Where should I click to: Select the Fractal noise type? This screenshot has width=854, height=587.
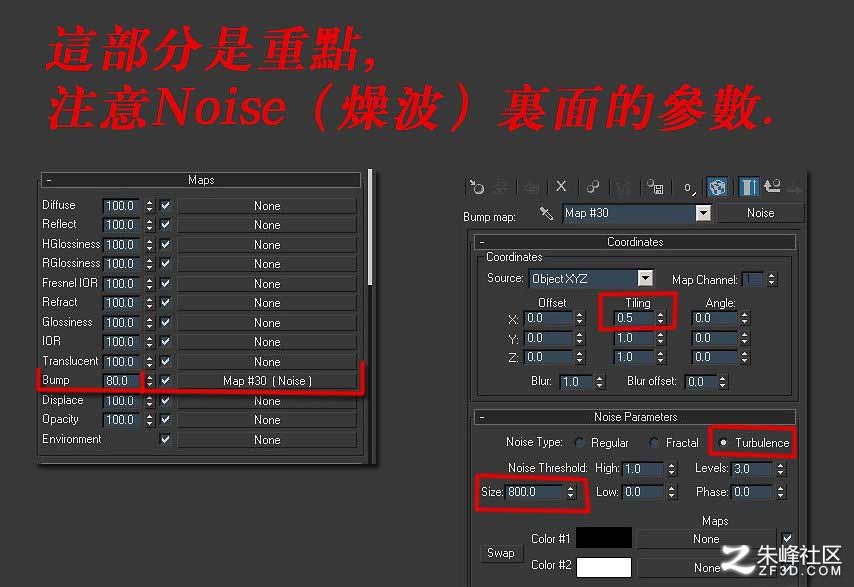pyautogui.click(x=654, y=443)
